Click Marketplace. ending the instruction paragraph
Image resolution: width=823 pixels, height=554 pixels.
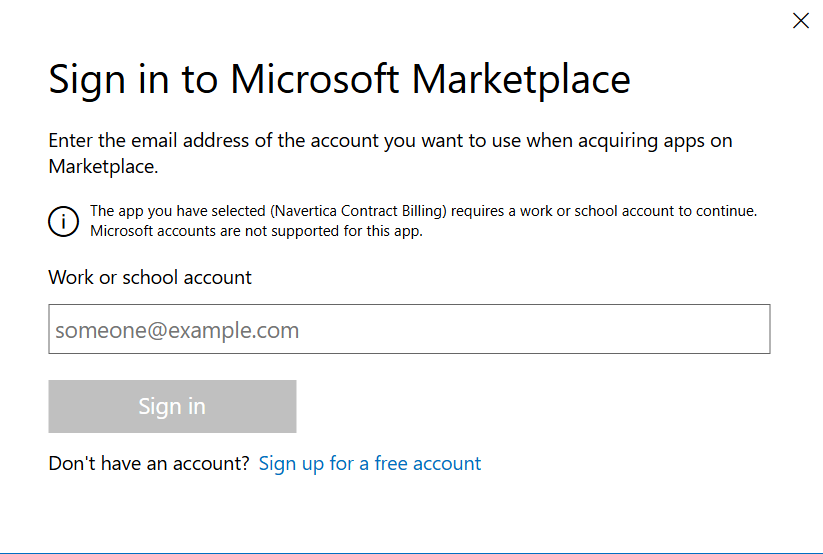point(103,167)
